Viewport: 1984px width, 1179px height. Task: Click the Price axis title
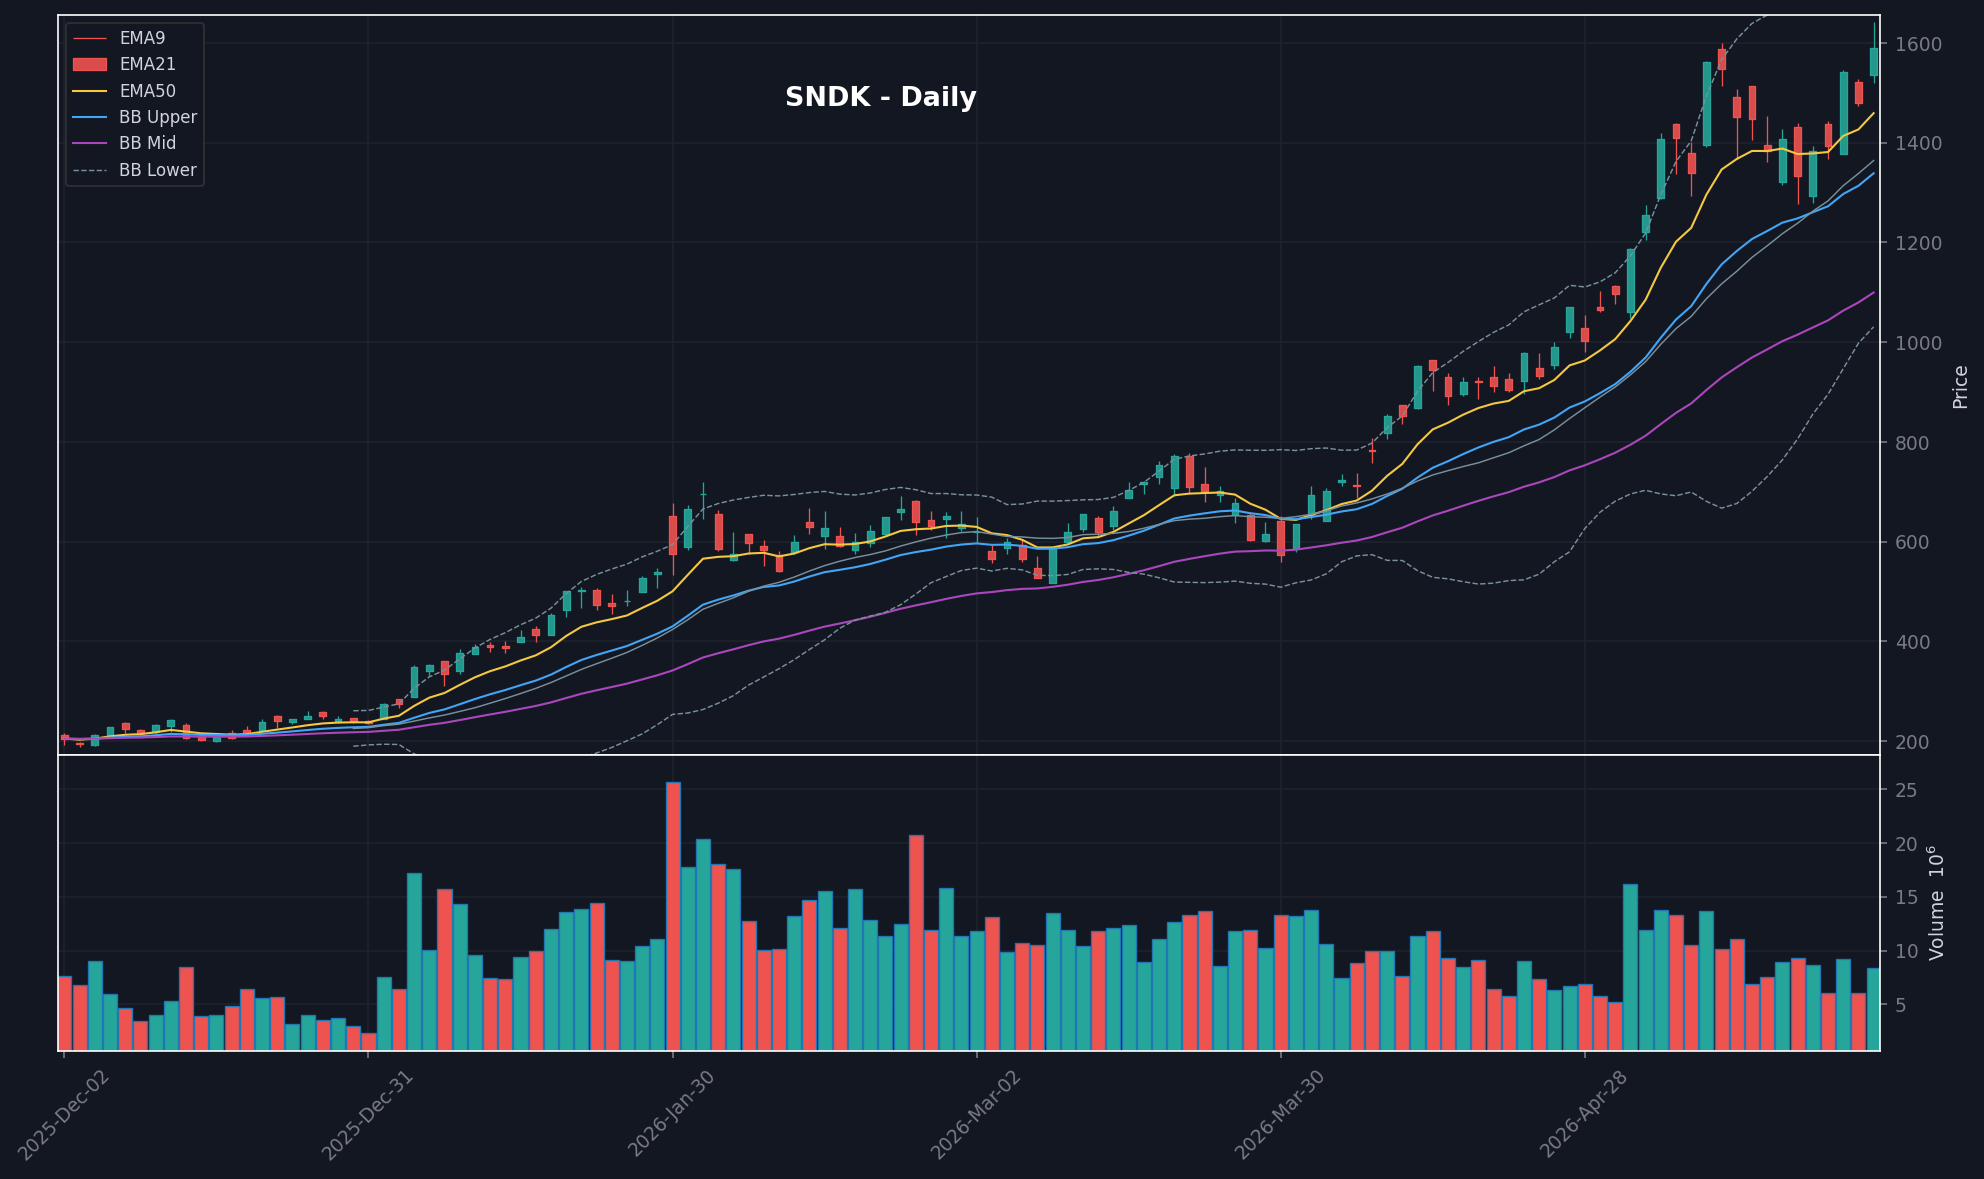click(1960, 386)
